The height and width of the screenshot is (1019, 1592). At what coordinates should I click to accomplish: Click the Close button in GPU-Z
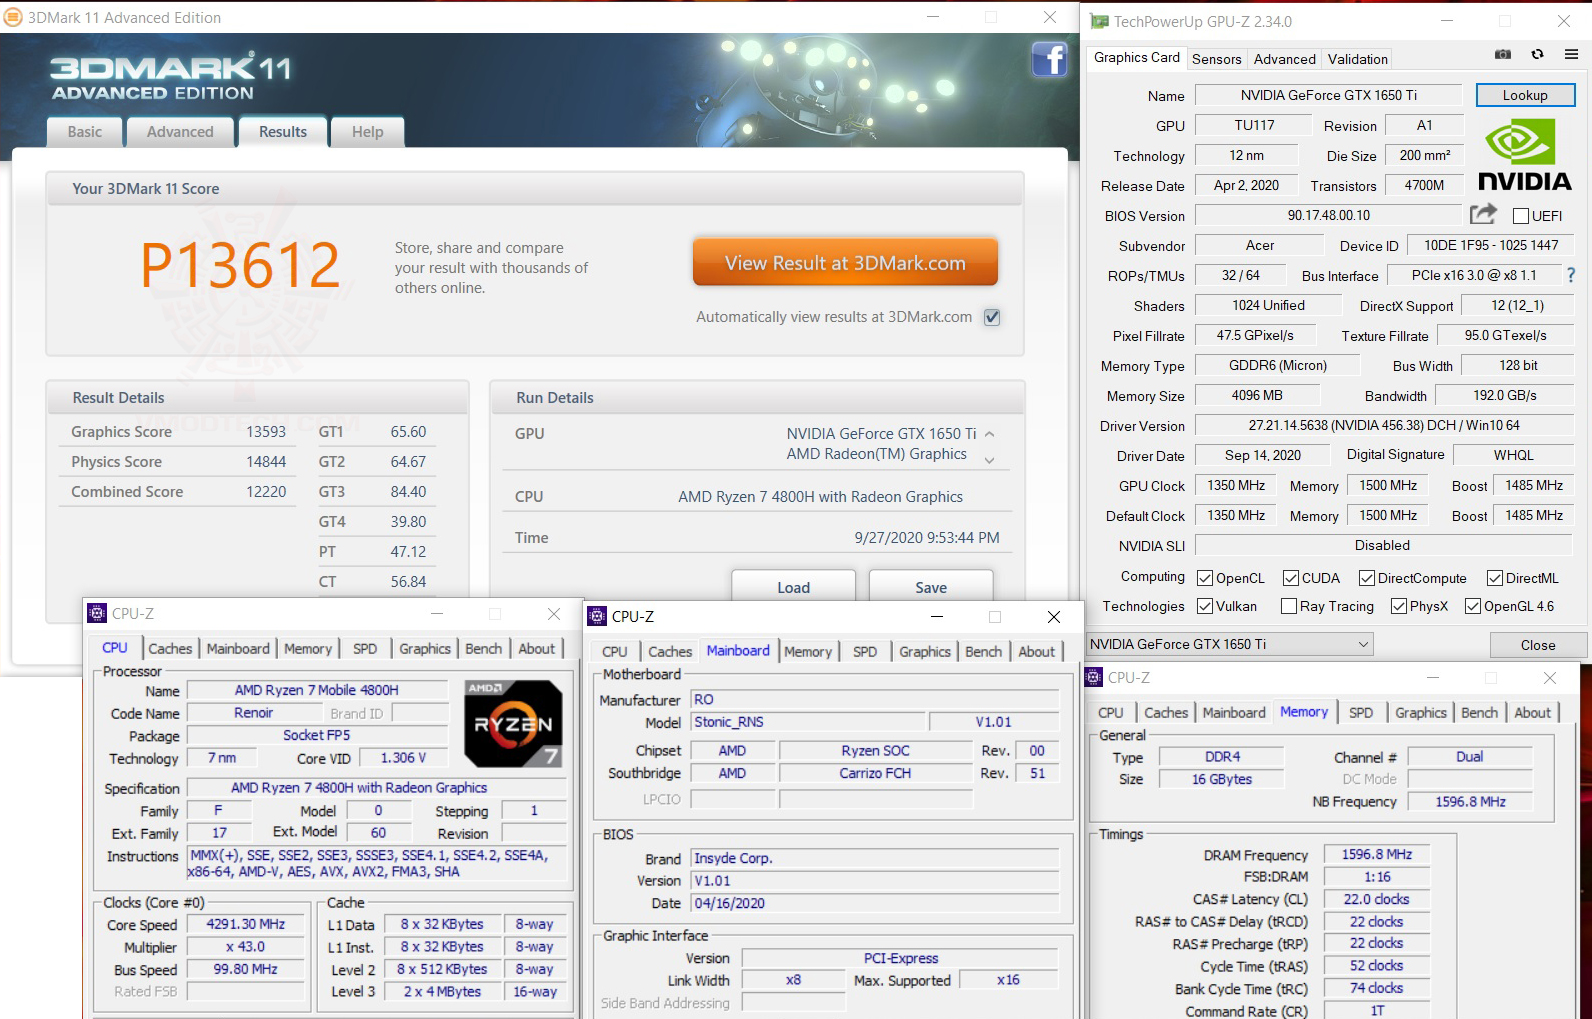(x=1538, y=645)
